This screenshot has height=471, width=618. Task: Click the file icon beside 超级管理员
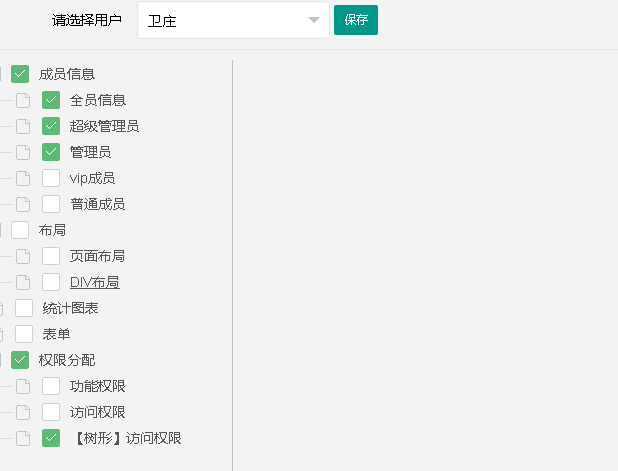[x=23, y=126]
